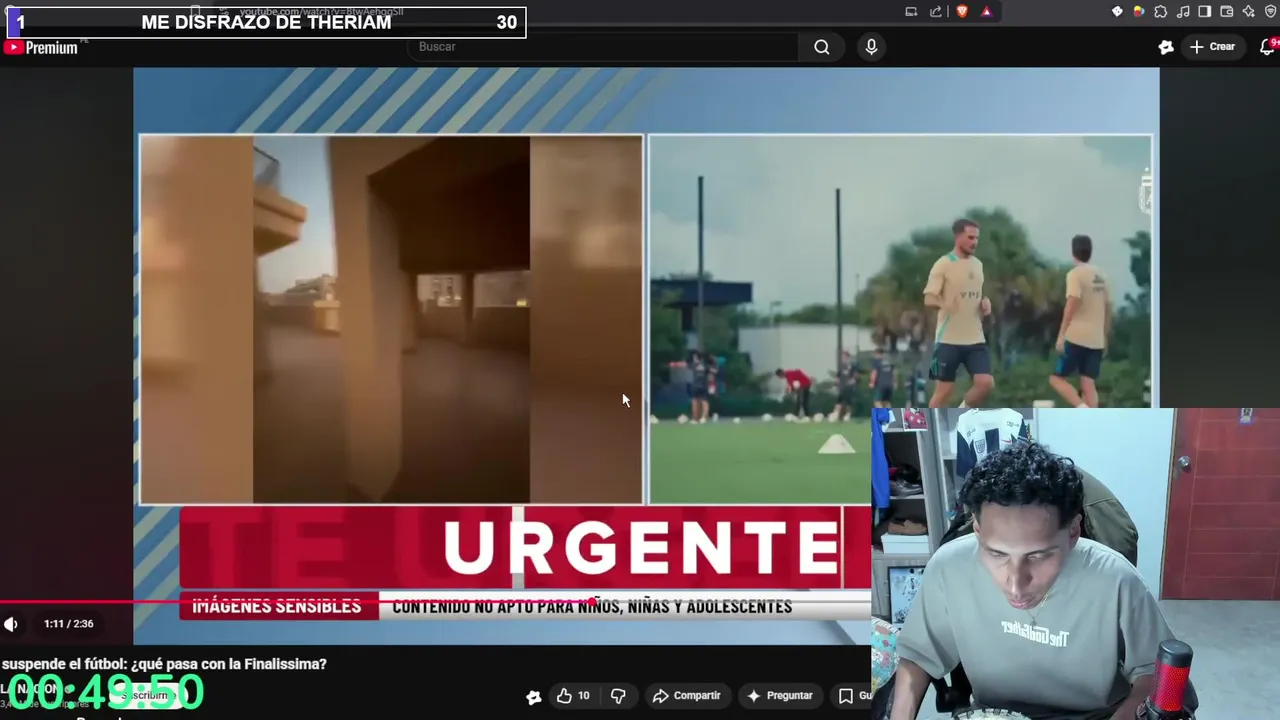This screenshot has width=1280, height=720.
Task: Open the Crear create button
Action: click(1212, 47)
